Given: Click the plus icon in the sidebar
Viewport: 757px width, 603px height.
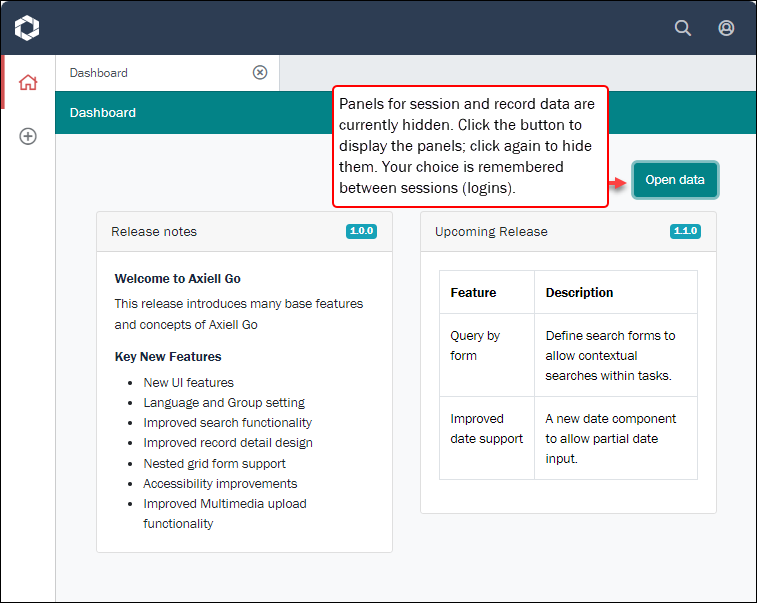Looking at the screenshot, I should pos(28,136).
